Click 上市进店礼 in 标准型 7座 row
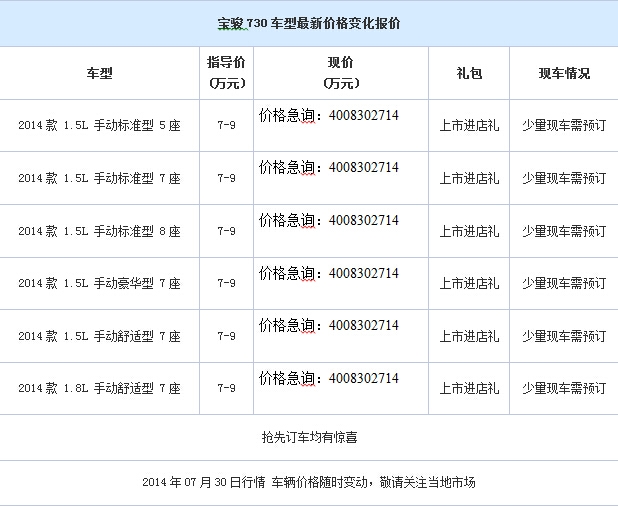The height and width of the screenshot is (507, 618). point(469,178)
